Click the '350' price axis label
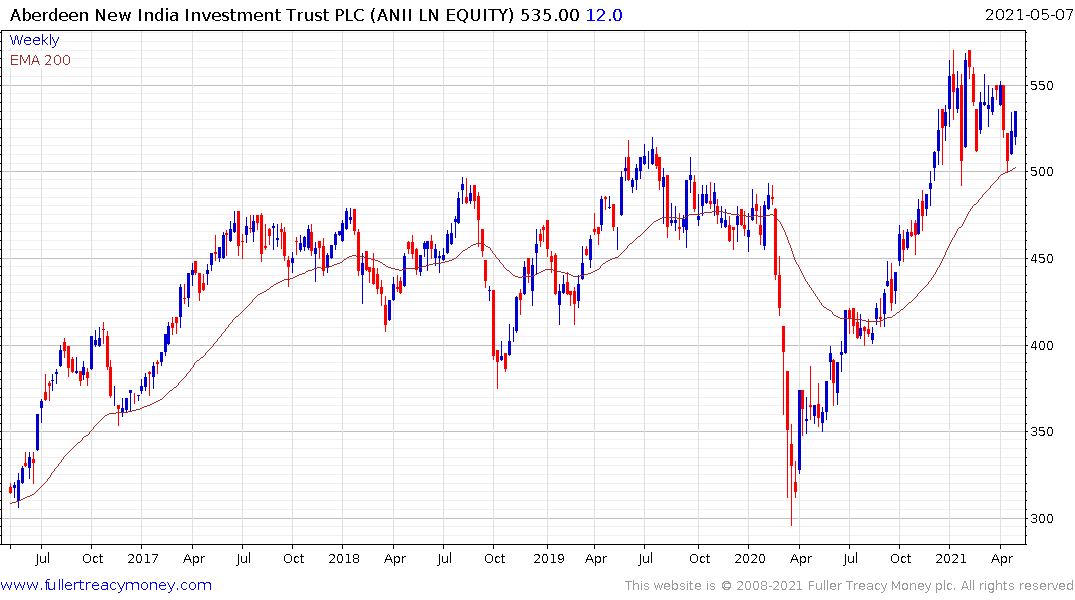The image size is (1075, 600). click(1042, 431)
